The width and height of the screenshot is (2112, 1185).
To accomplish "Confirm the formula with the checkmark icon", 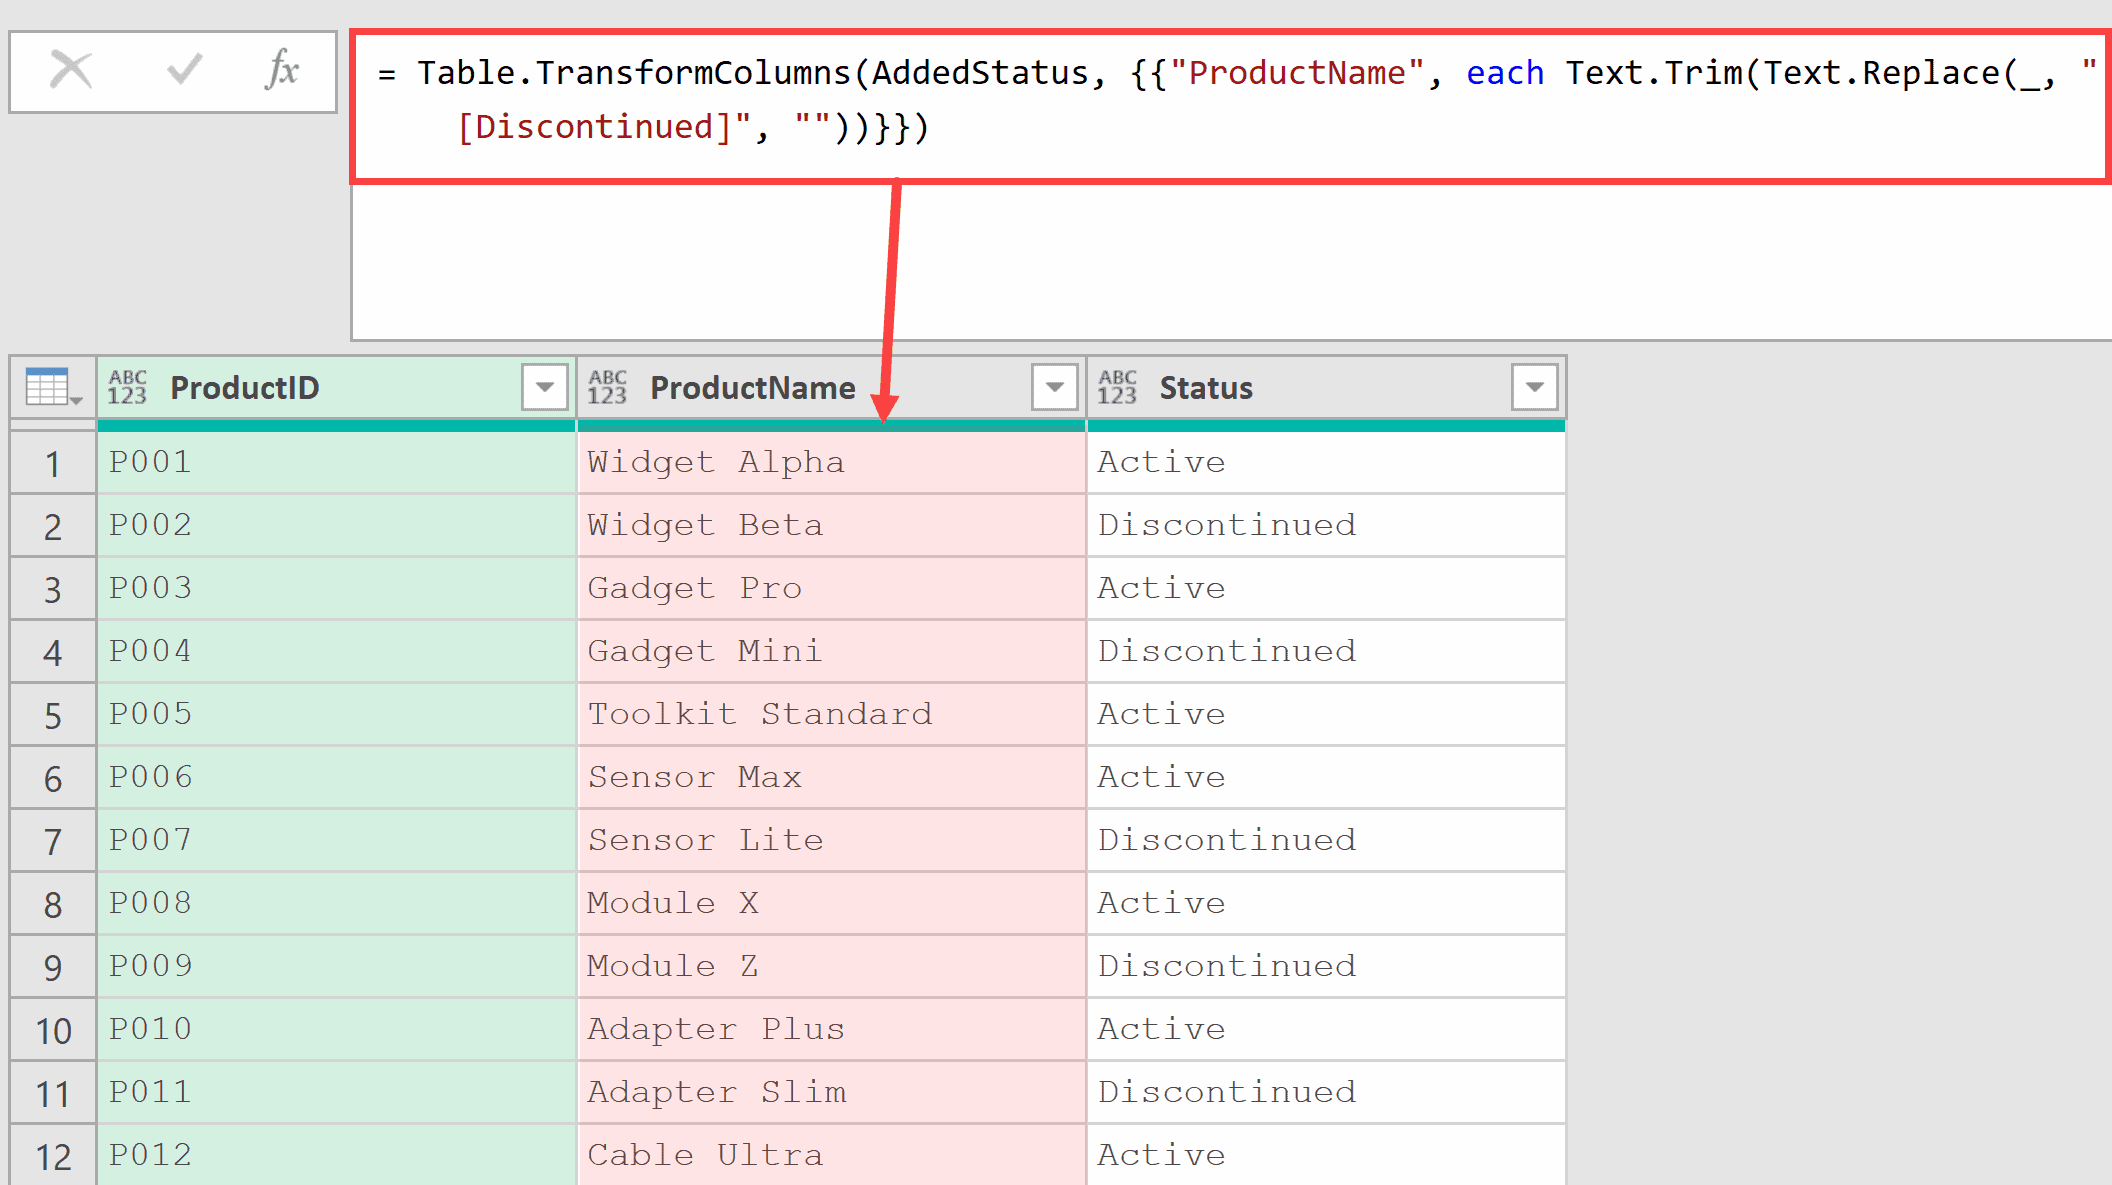I will click(x=184, y=70).
